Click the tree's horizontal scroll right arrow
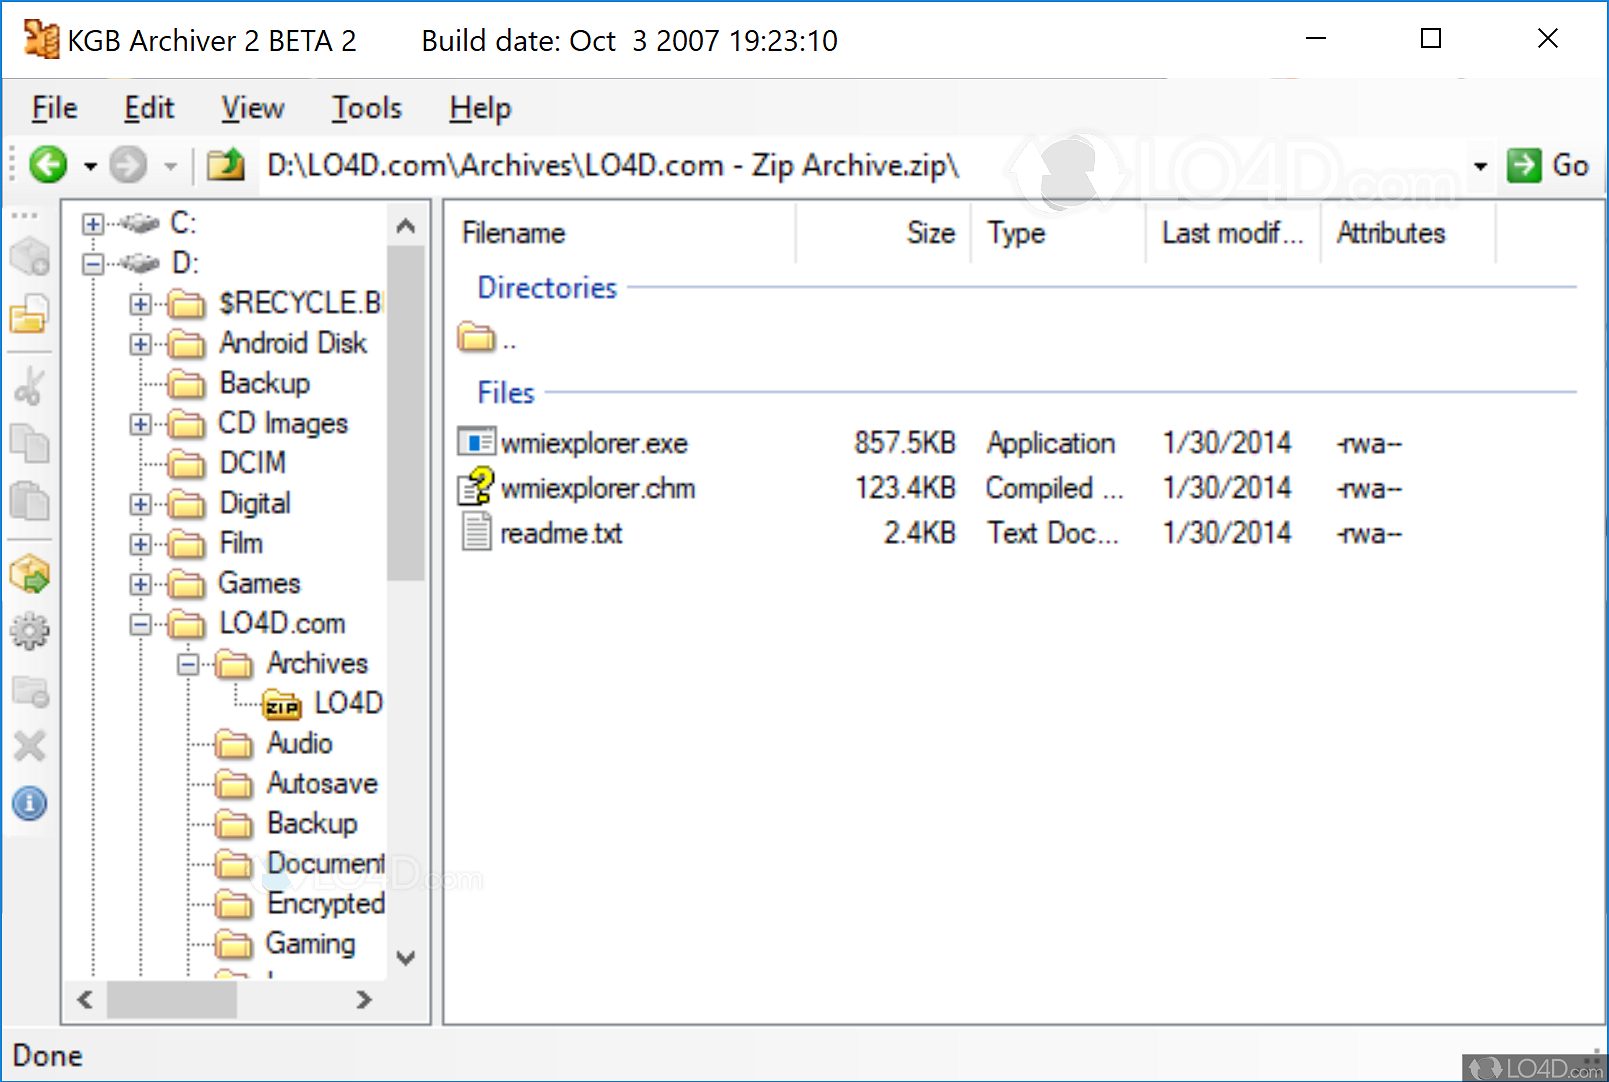Screen dimensions: 1609x1082 tap(364, 999)
